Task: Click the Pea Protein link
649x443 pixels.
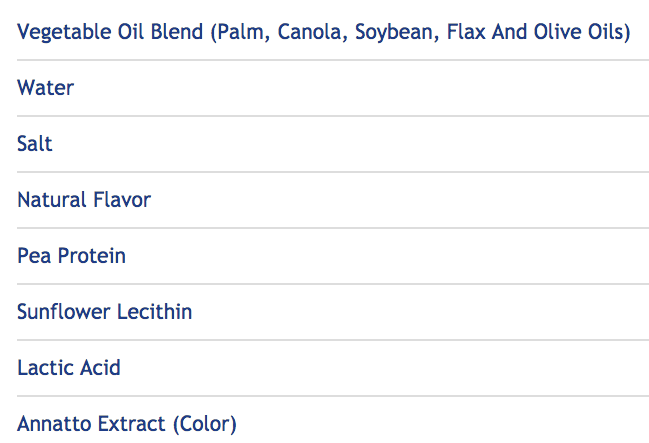Action: [71, 256]
